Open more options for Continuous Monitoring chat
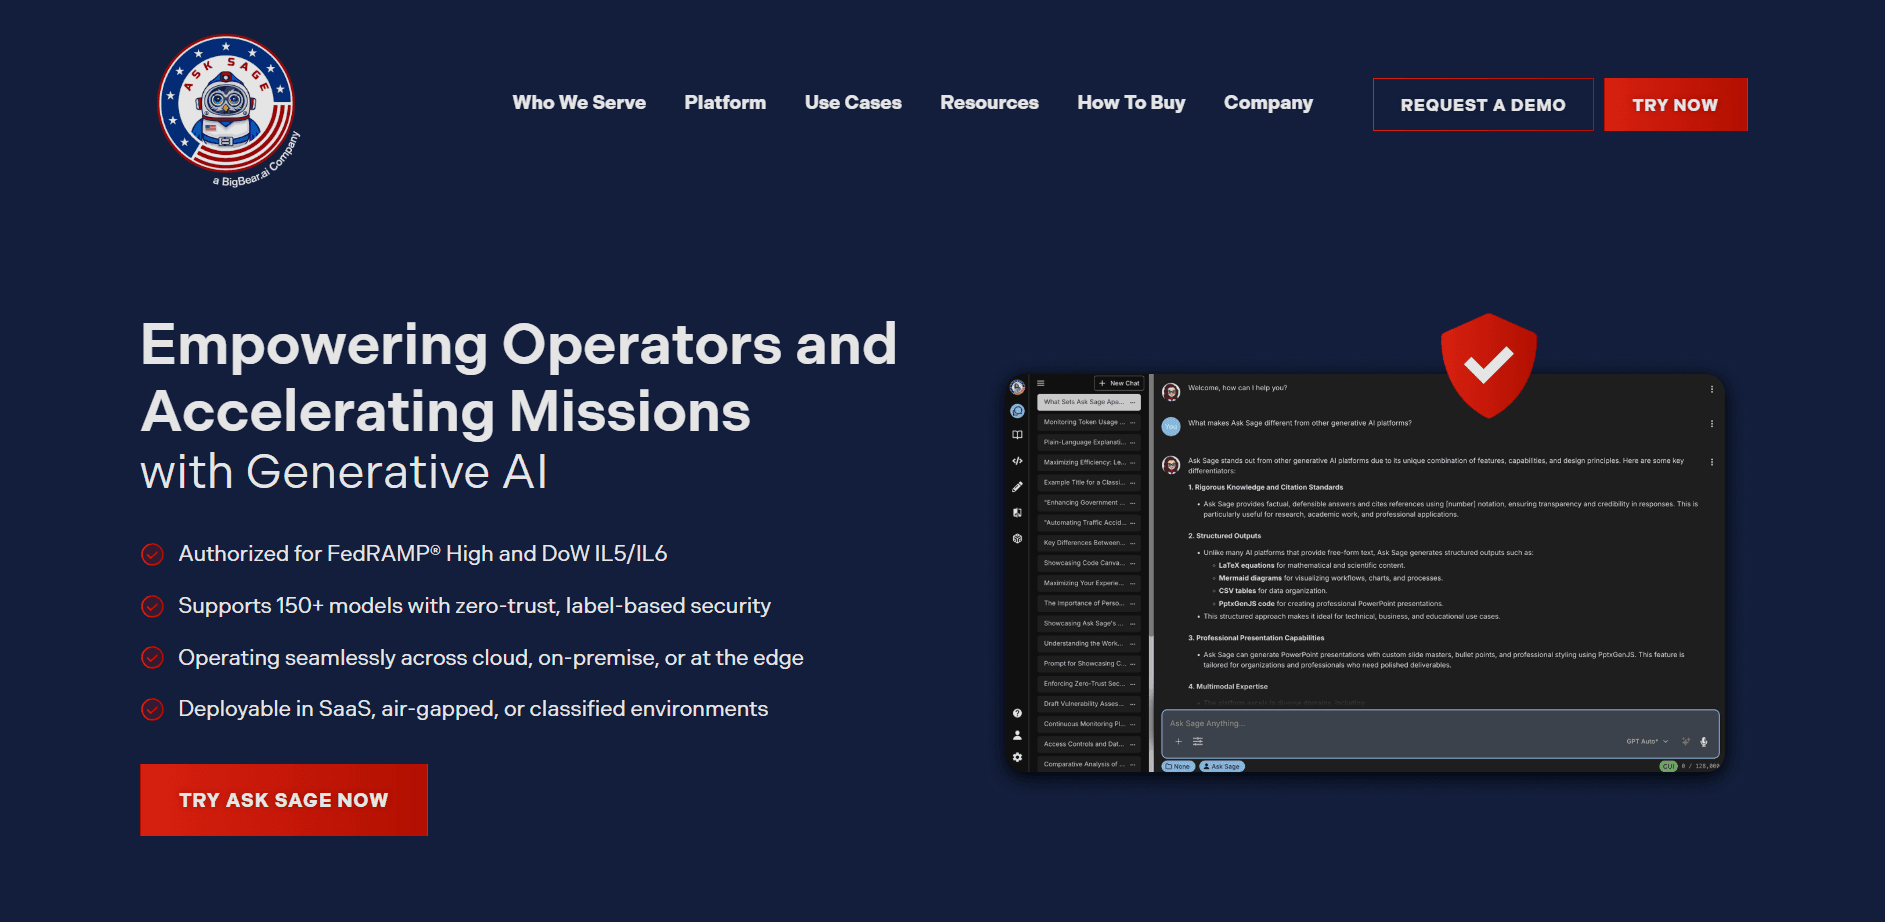The image size is (1885, 922). [1133, 724]
